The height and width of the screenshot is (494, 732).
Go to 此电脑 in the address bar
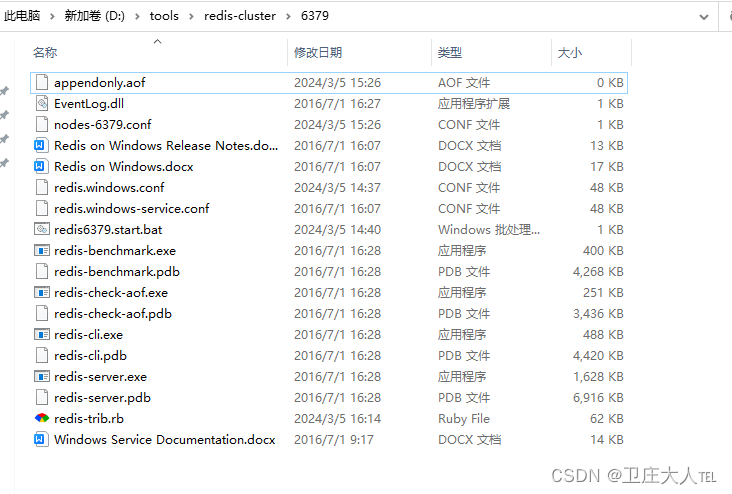(22, 16)
